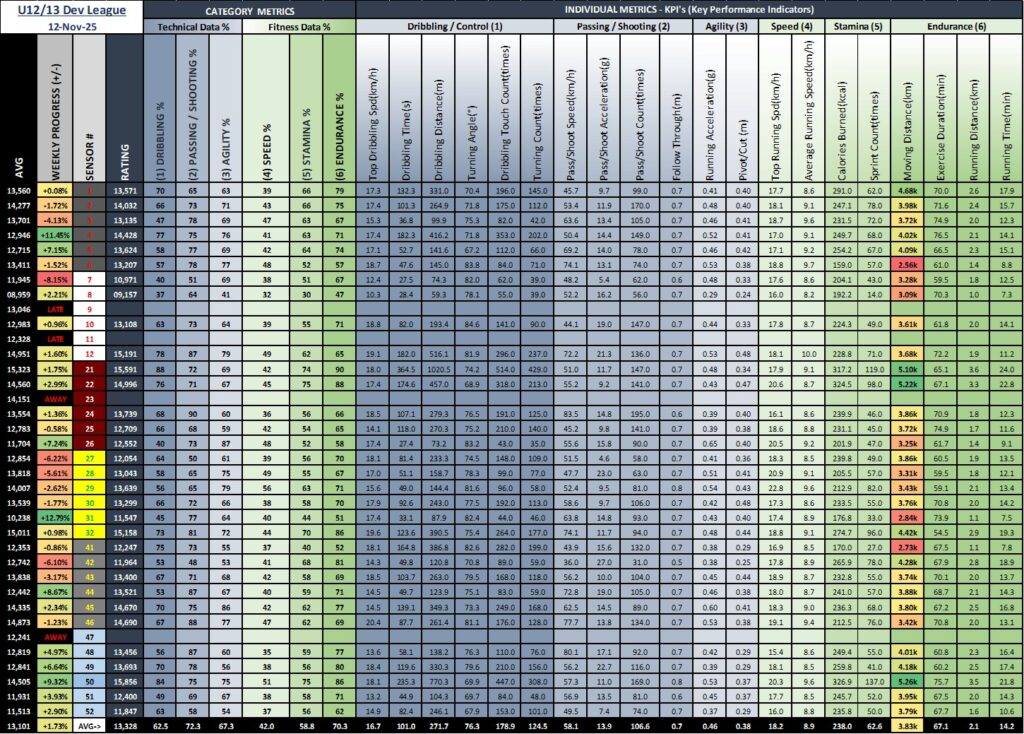
Task: Click the Passing / Shooting (2) section header
Action: [x=623, y=27]
